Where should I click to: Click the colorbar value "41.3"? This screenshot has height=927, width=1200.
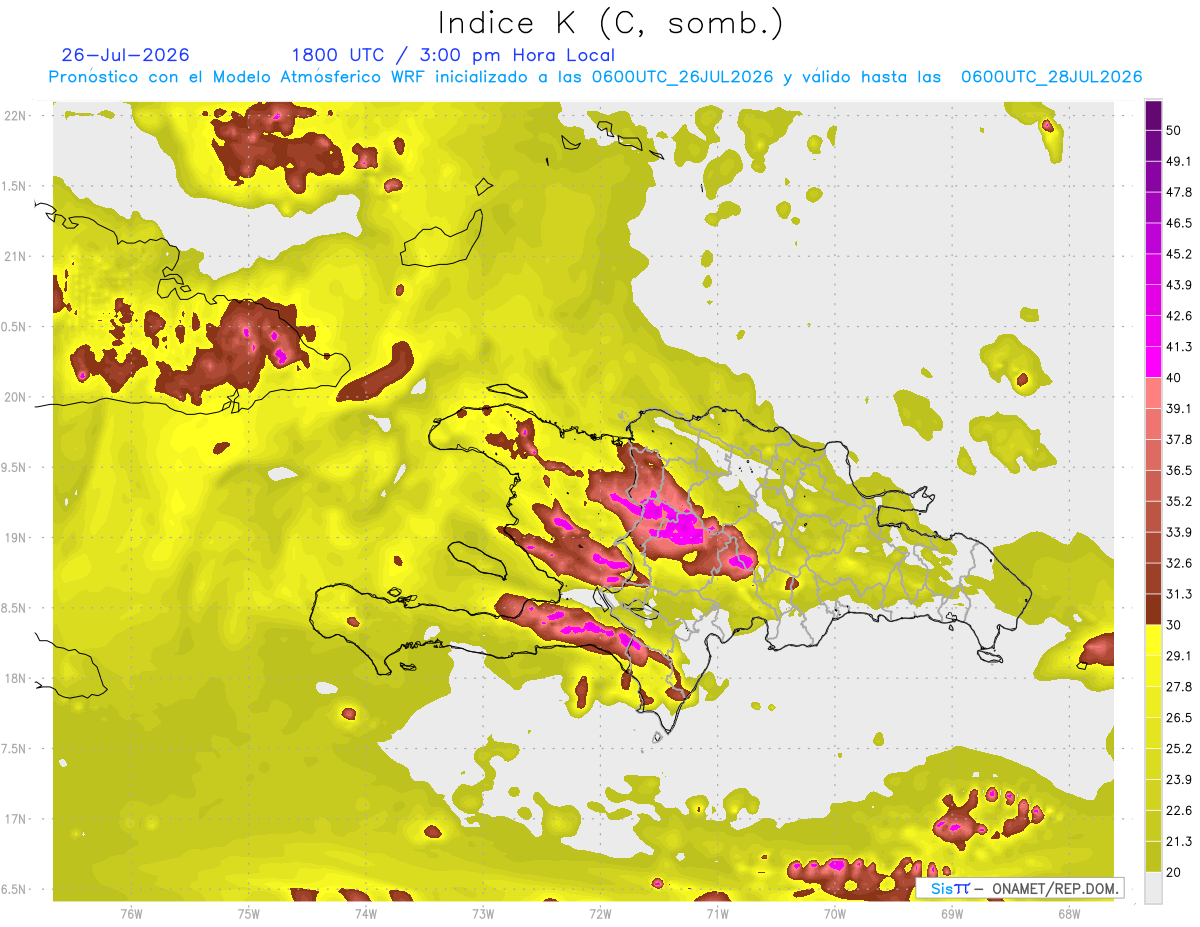pyautogui.click(x=1179, y=347)
